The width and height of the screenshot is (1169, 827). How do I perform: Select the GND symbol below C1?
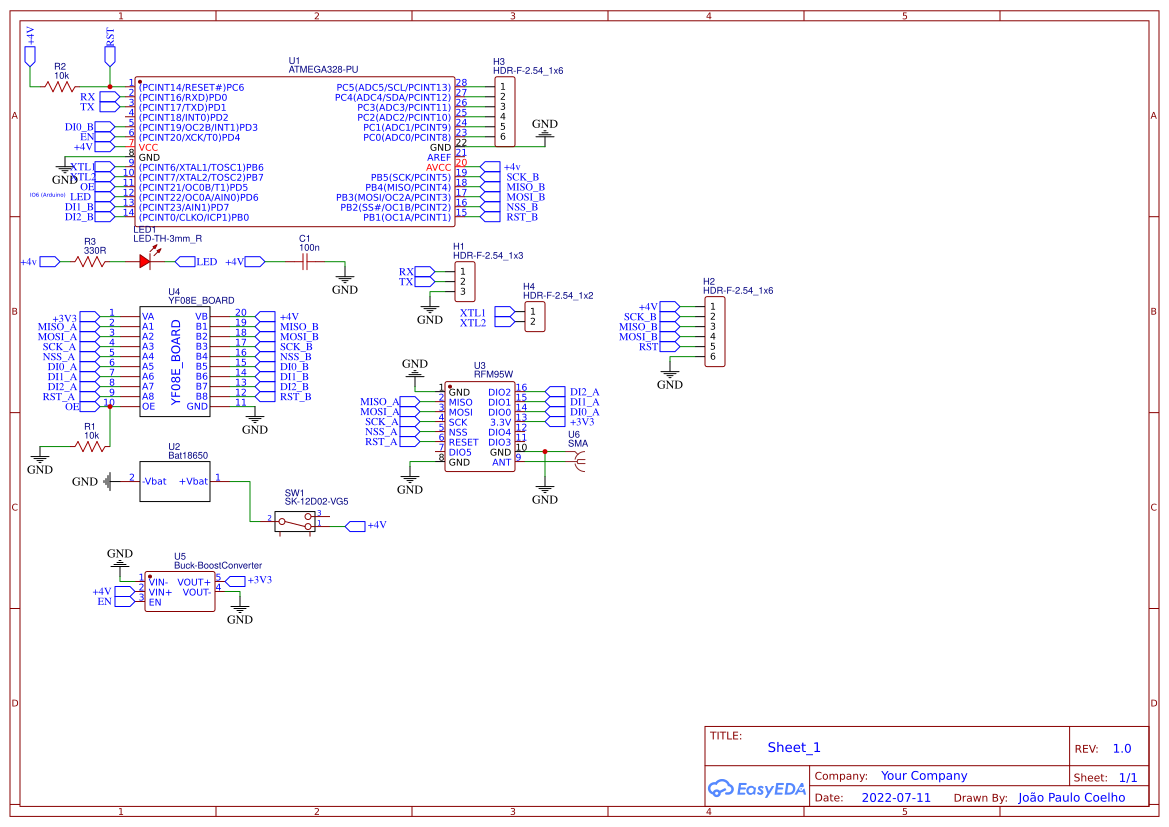coord(344,277)
